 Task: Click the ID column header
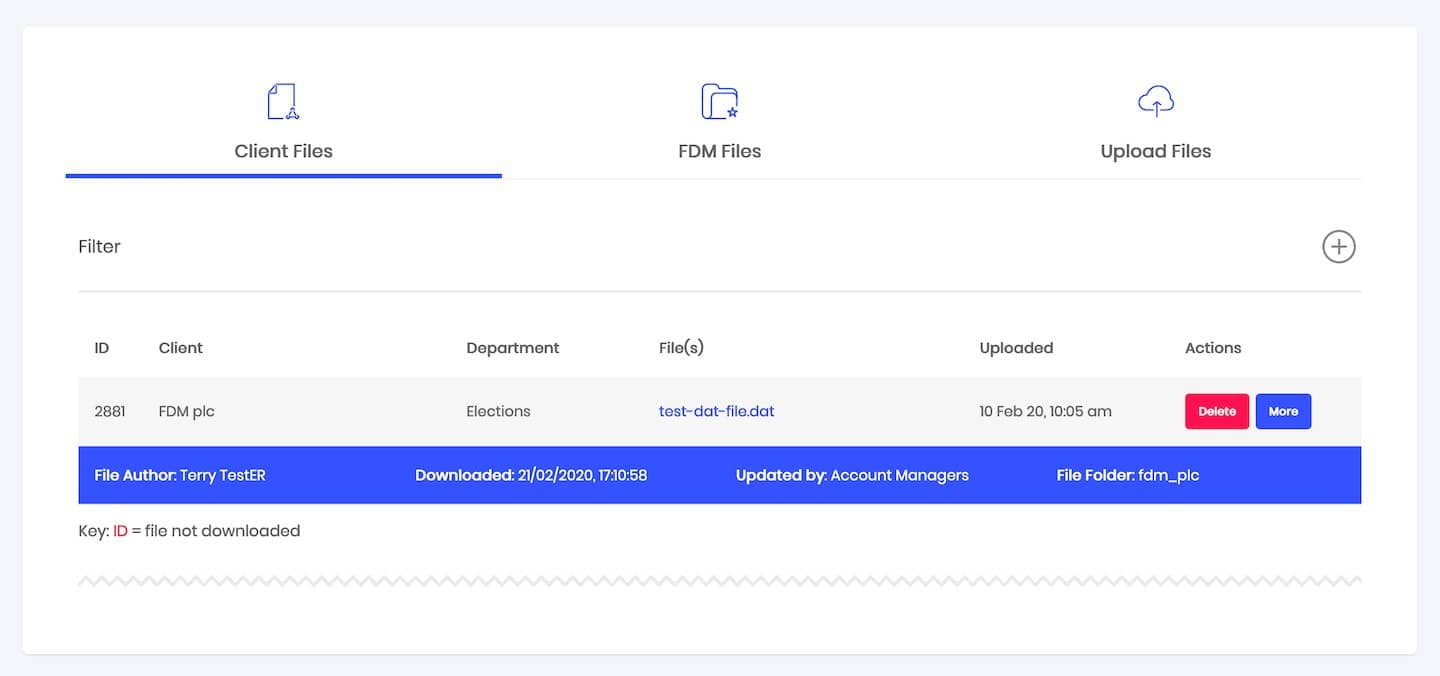tap(101, 348)
